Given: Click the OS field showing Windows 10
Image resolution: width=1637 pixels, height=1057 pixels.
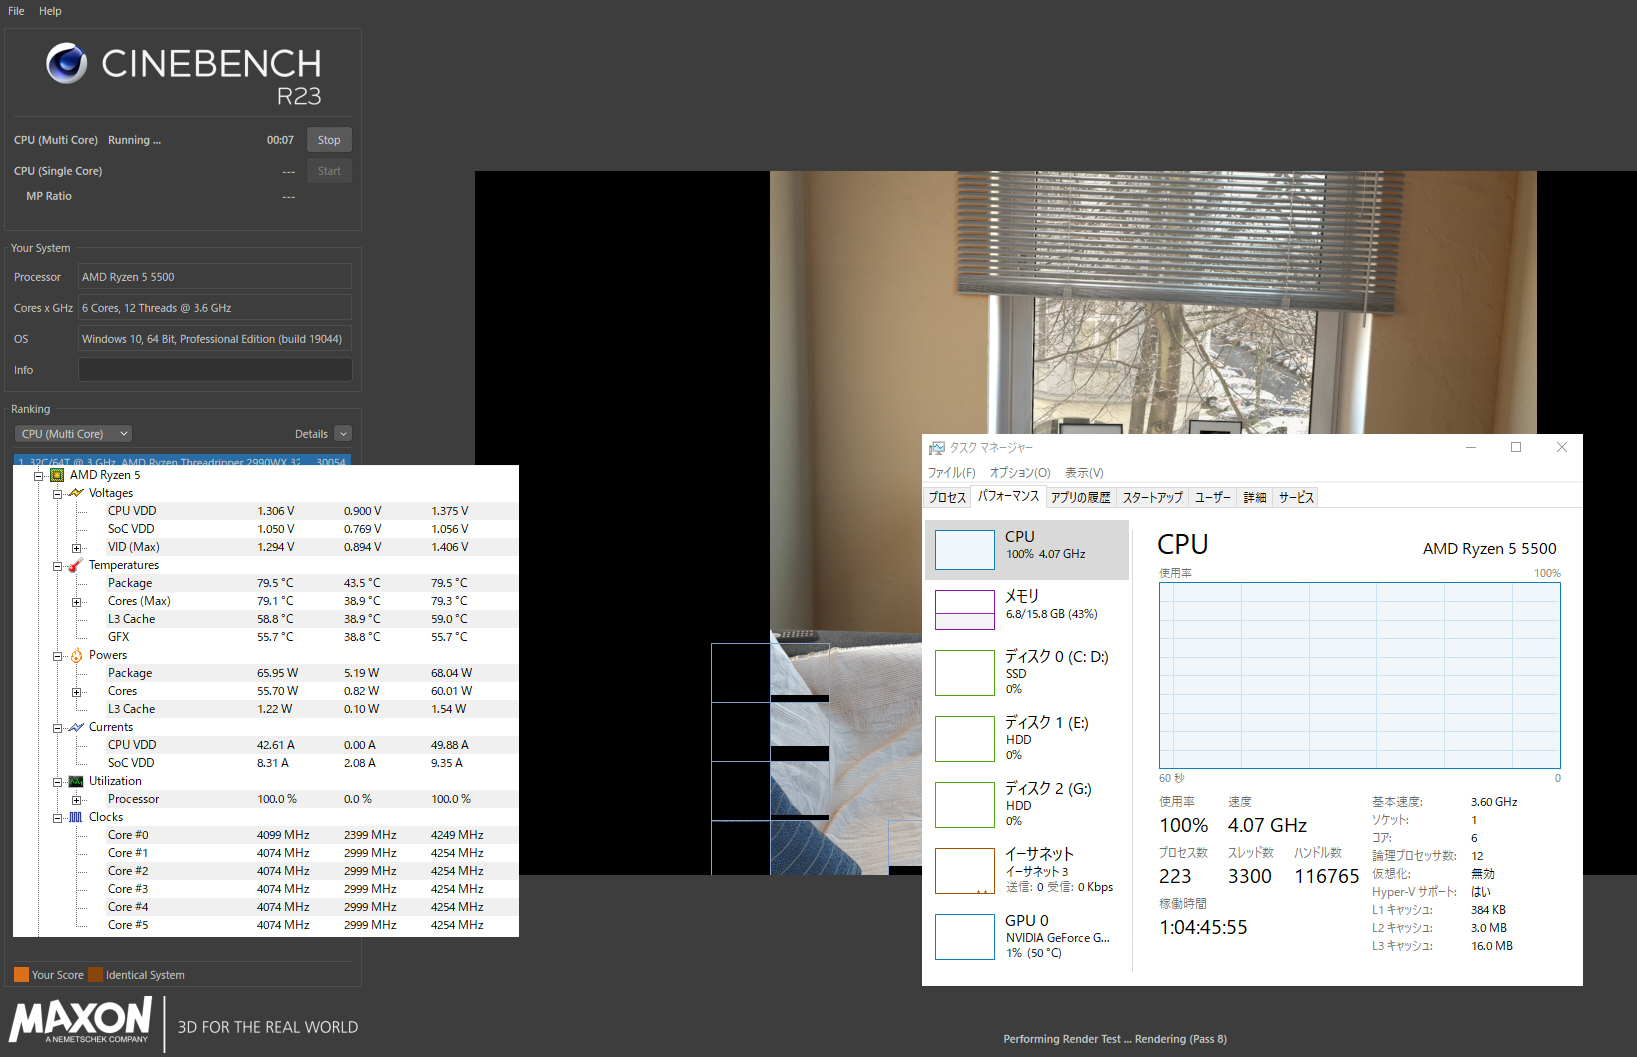Looking at the screenshot, I should 215,339.
